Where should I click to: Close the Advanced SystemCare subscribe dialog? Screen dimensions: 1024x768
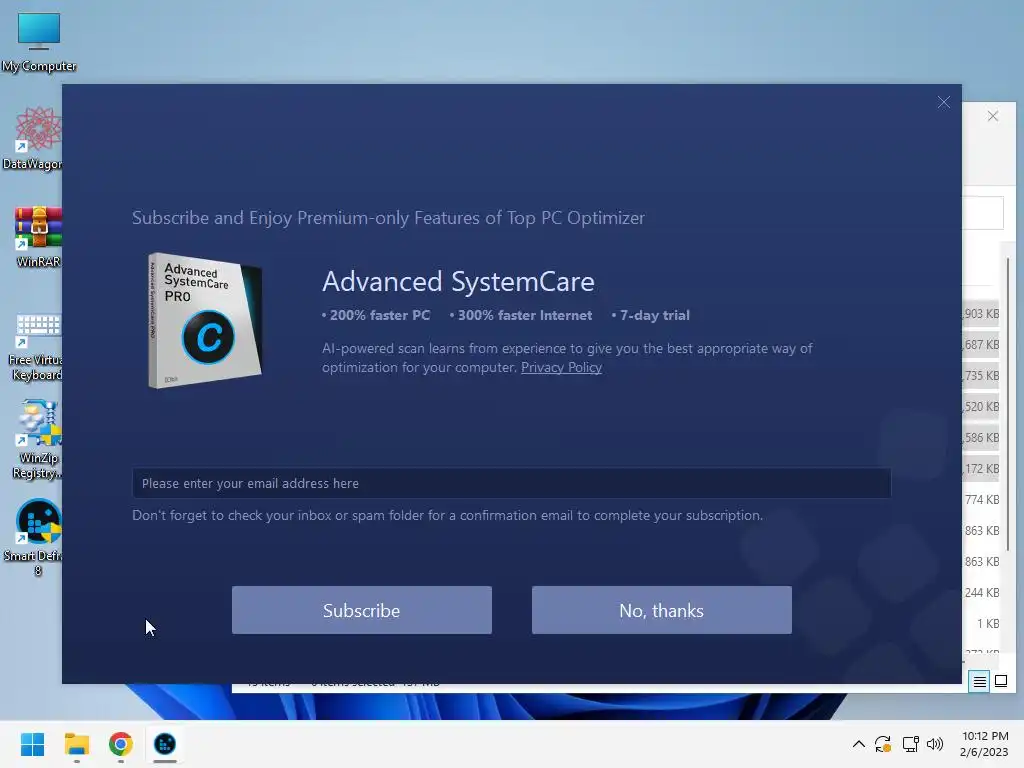(944, 103)
